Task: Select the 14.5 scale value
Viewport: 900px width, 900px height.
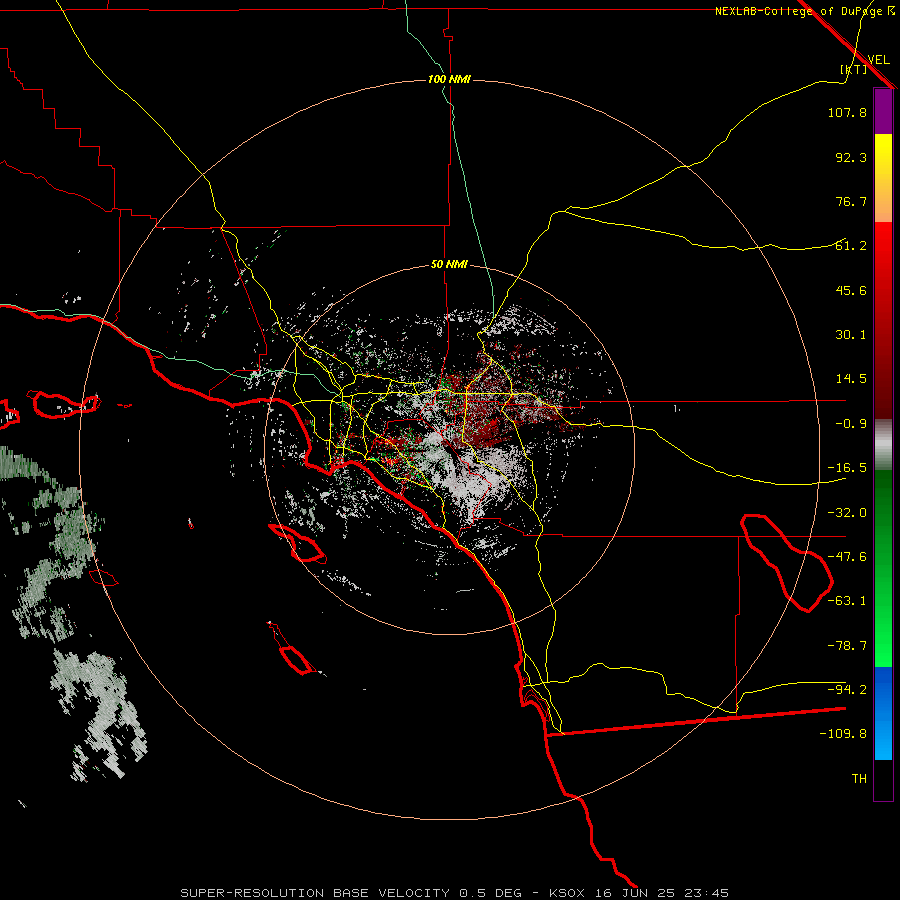Action: coord(851,379)
